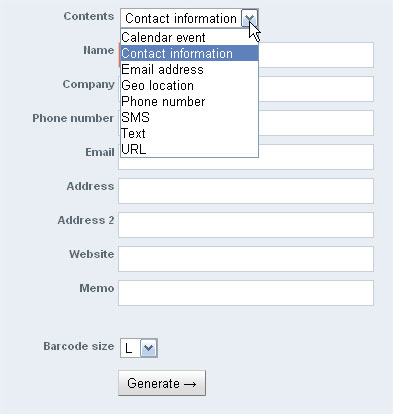Select Phone number list option
The width and height of the screenshot is (393, 414).
pyautogui.click(x=189, y=101)
